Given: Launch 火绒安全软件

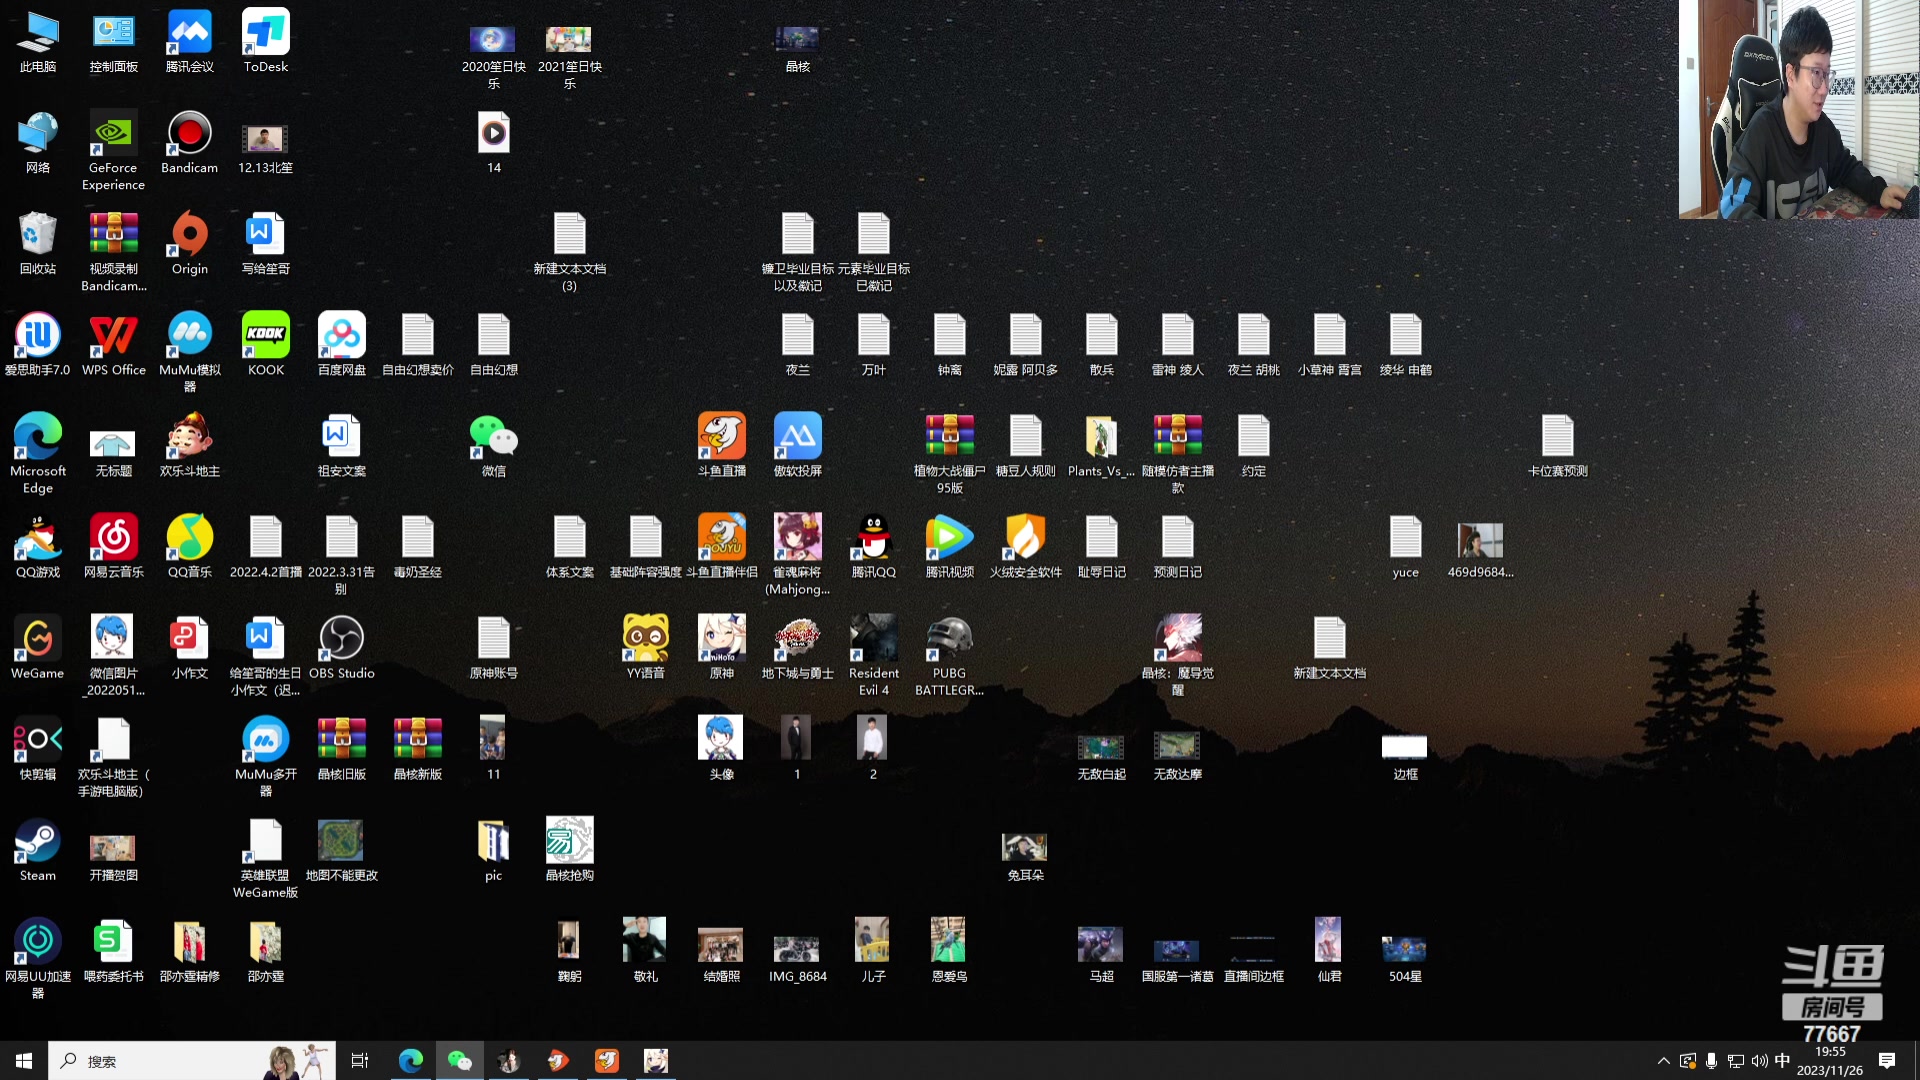Looking at the screenshot, I should point(1026,546).
